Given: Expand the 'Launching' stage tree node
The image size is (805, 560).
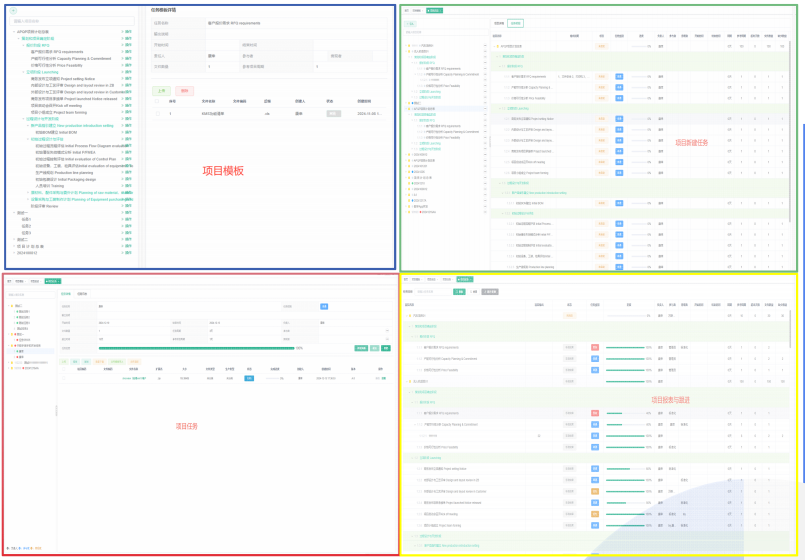Looking at the screenshot, I should tap(24, 72).
